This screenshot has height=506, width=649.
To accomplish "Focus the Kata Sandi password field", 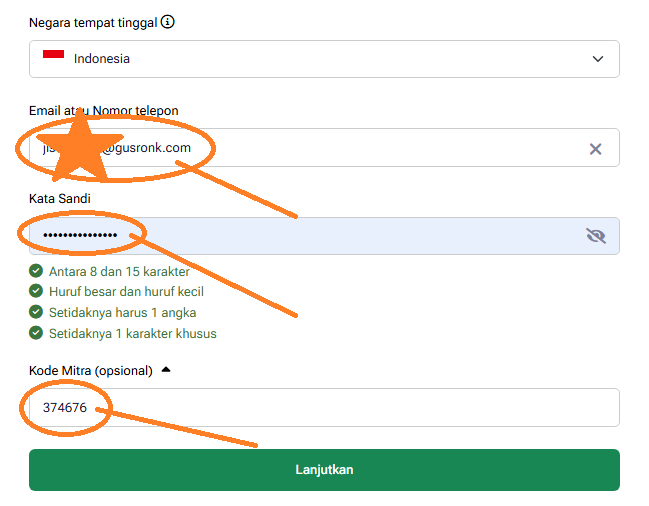I will (350, 236).
